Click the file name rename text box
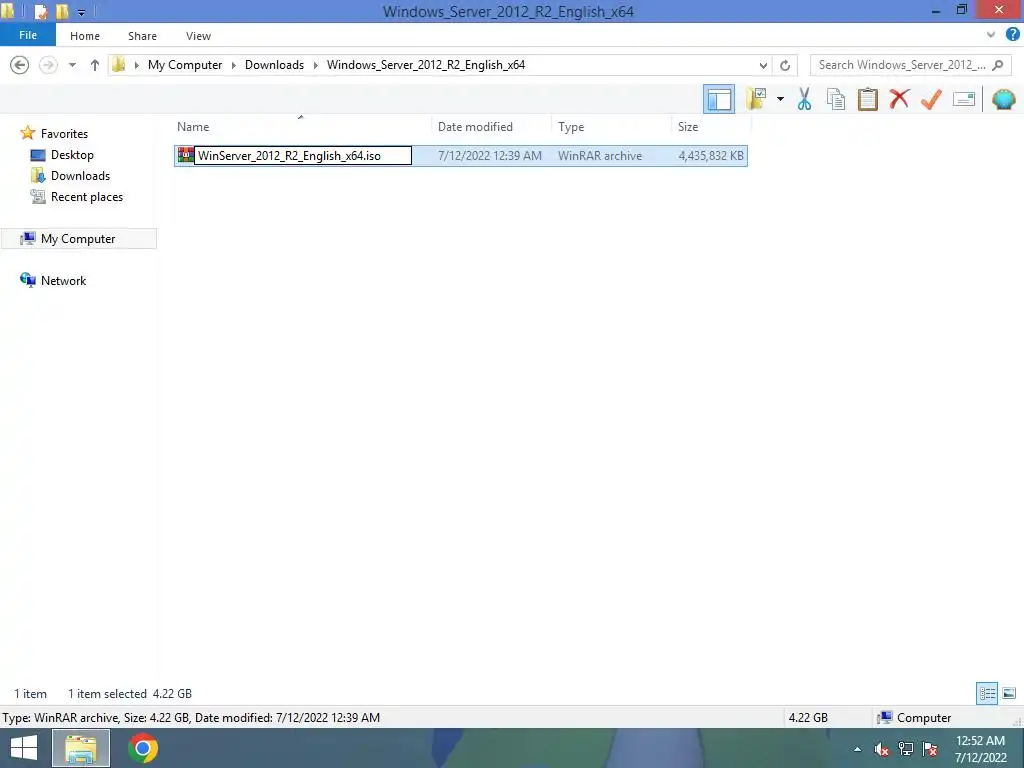The image size is (1024, 768). pyautogui.click(x=303, y=155)
